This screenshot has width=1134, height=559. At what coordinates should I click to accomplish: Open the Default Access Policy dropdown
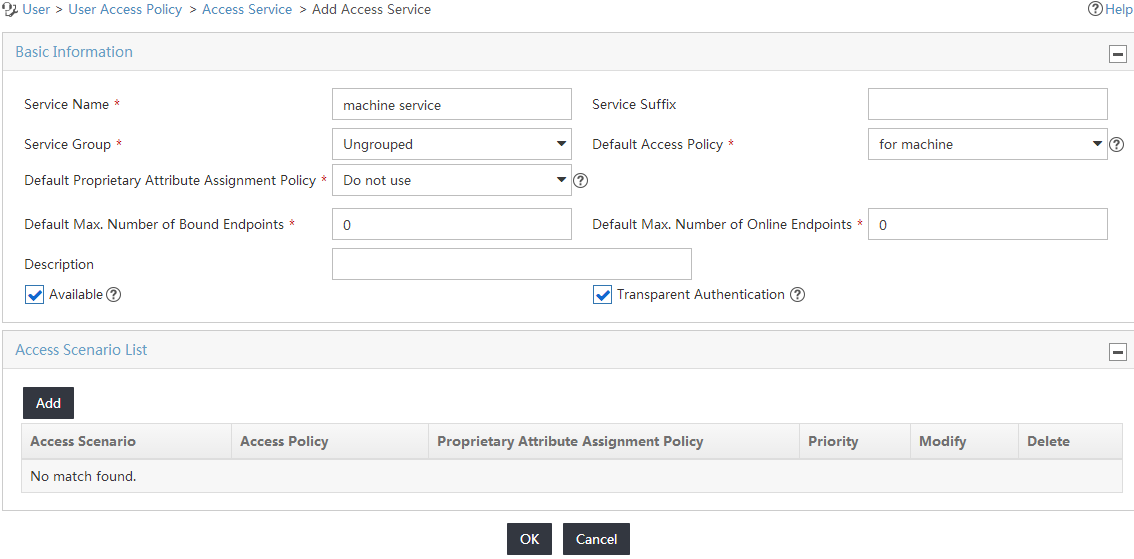987,144
